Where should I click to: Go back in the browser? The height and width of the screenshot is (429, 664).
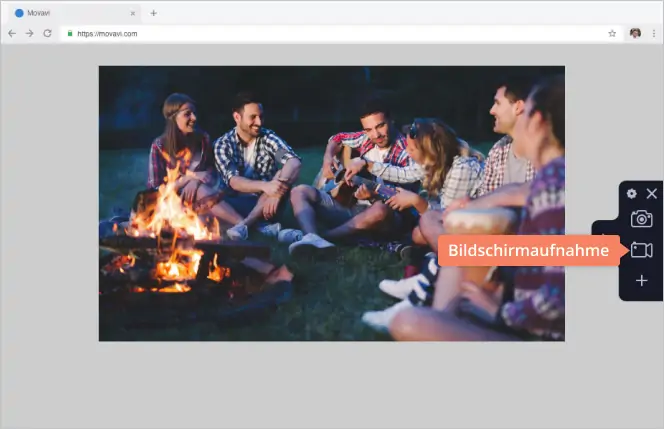[x=12, y=33]
